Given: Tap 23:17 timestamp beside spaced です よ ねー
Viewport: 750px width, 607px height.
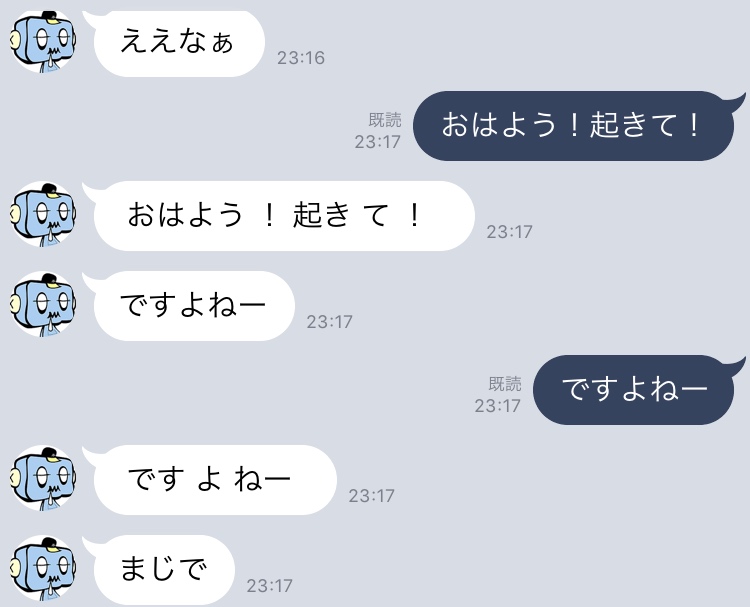Looking at the screenshot, I should pos(372,496).
